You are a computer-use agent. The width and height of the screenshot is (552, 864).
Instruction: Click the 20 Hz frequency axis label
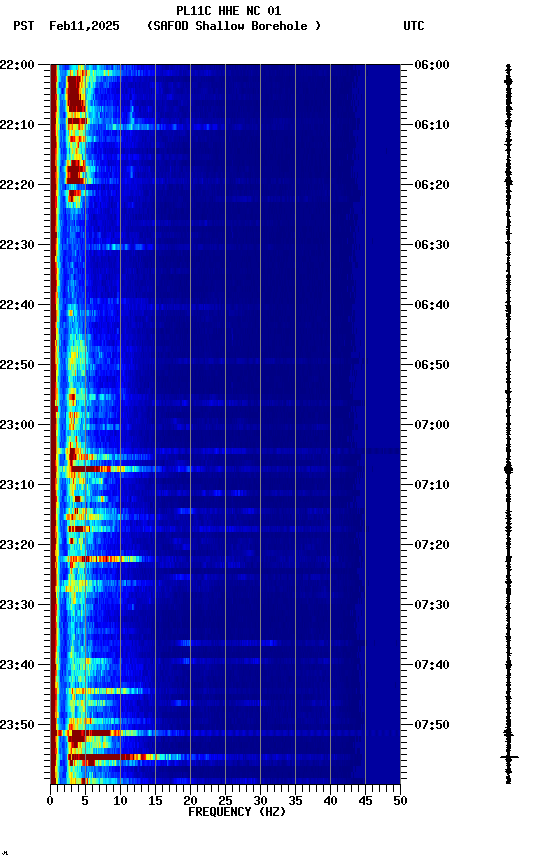coord(190,801)
